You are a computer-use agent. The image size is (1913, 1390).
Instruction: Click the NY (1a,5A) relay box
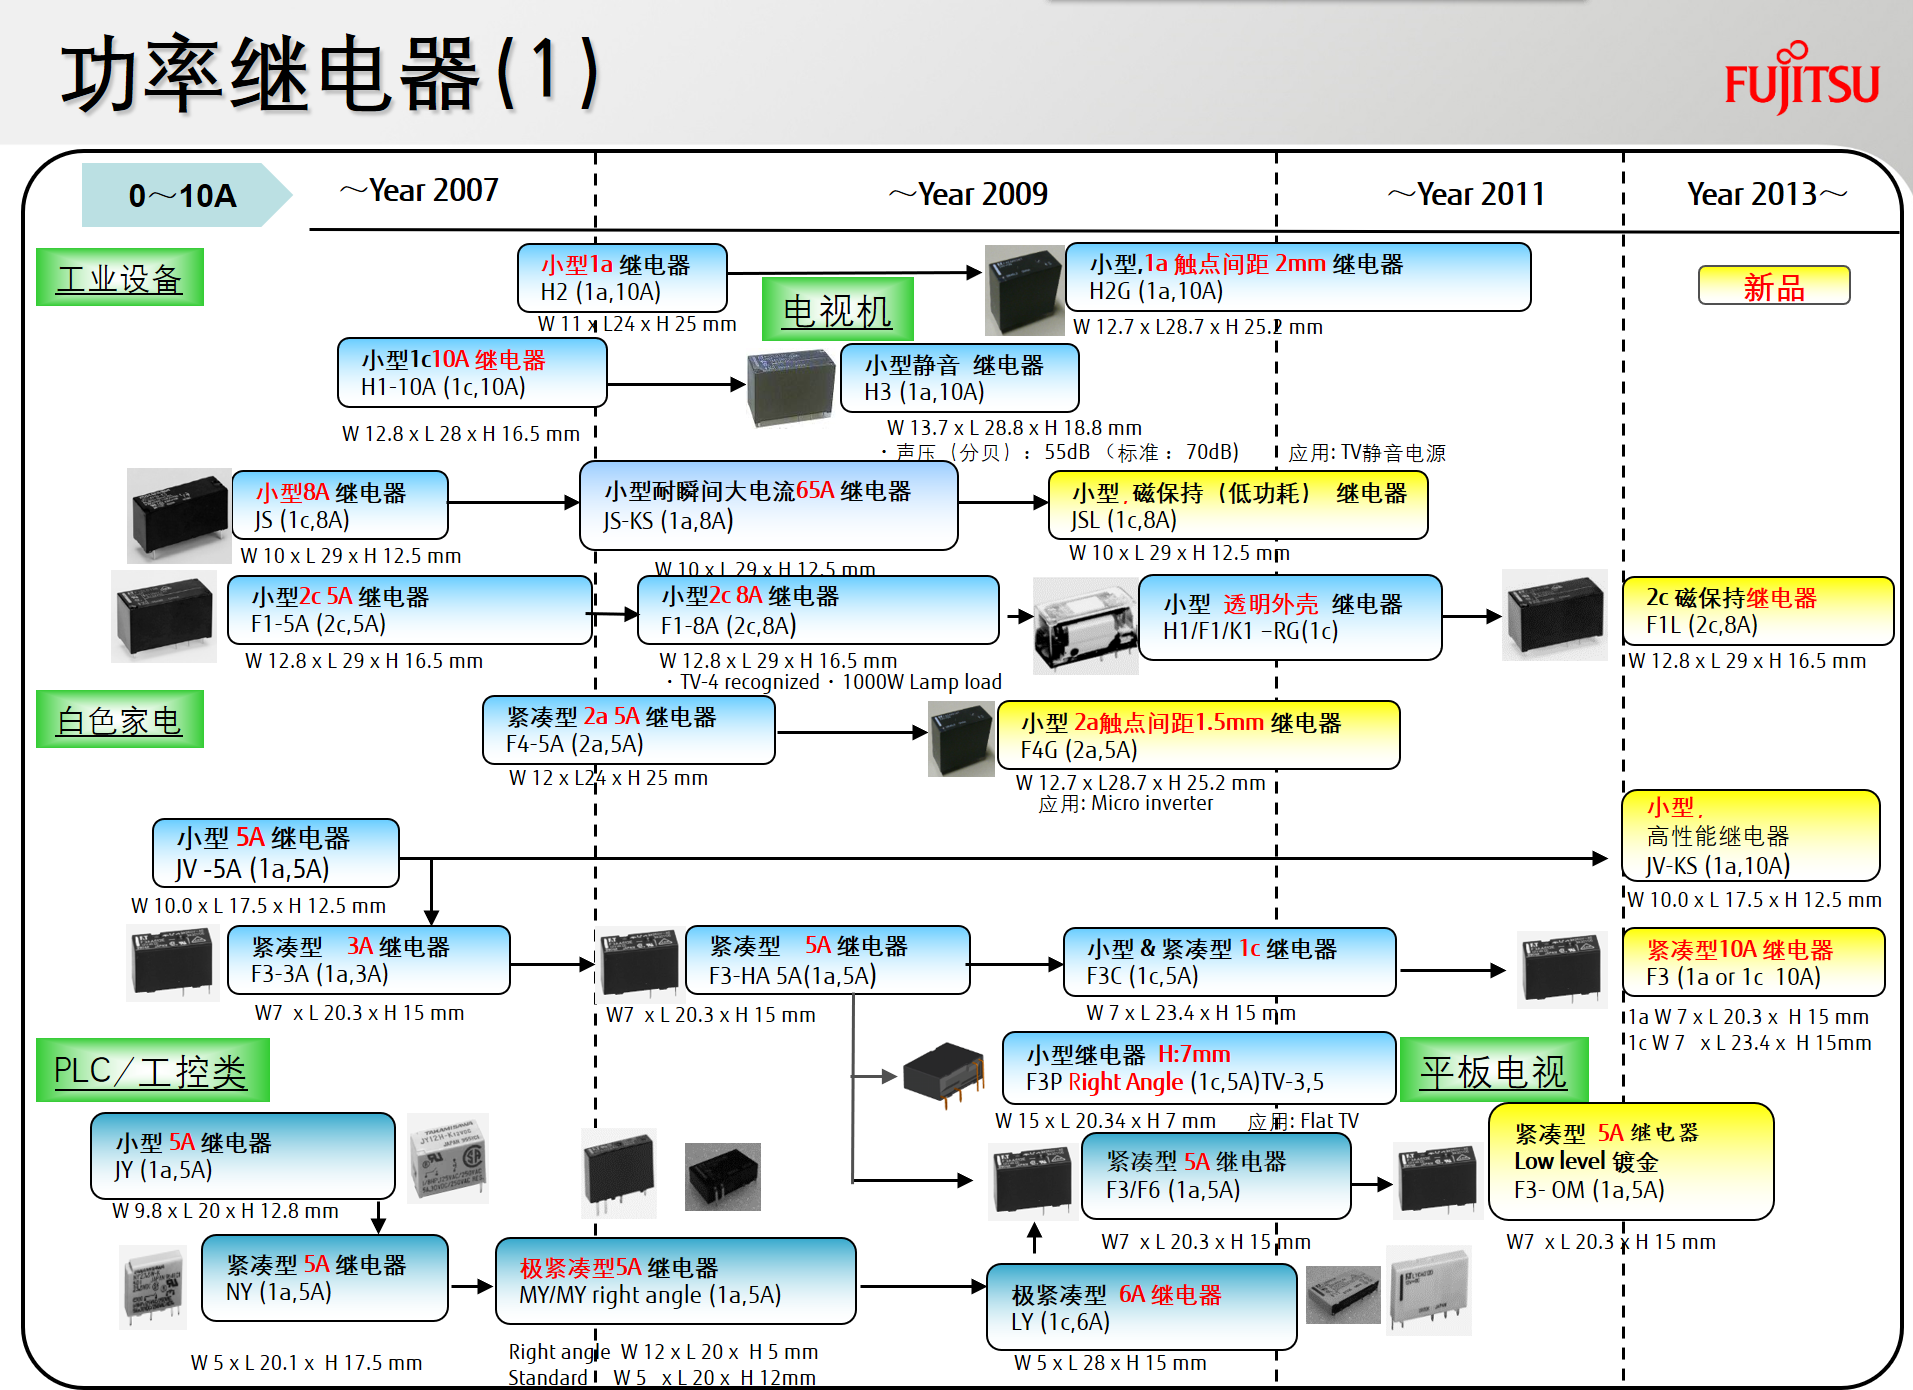pos(324,1278)
